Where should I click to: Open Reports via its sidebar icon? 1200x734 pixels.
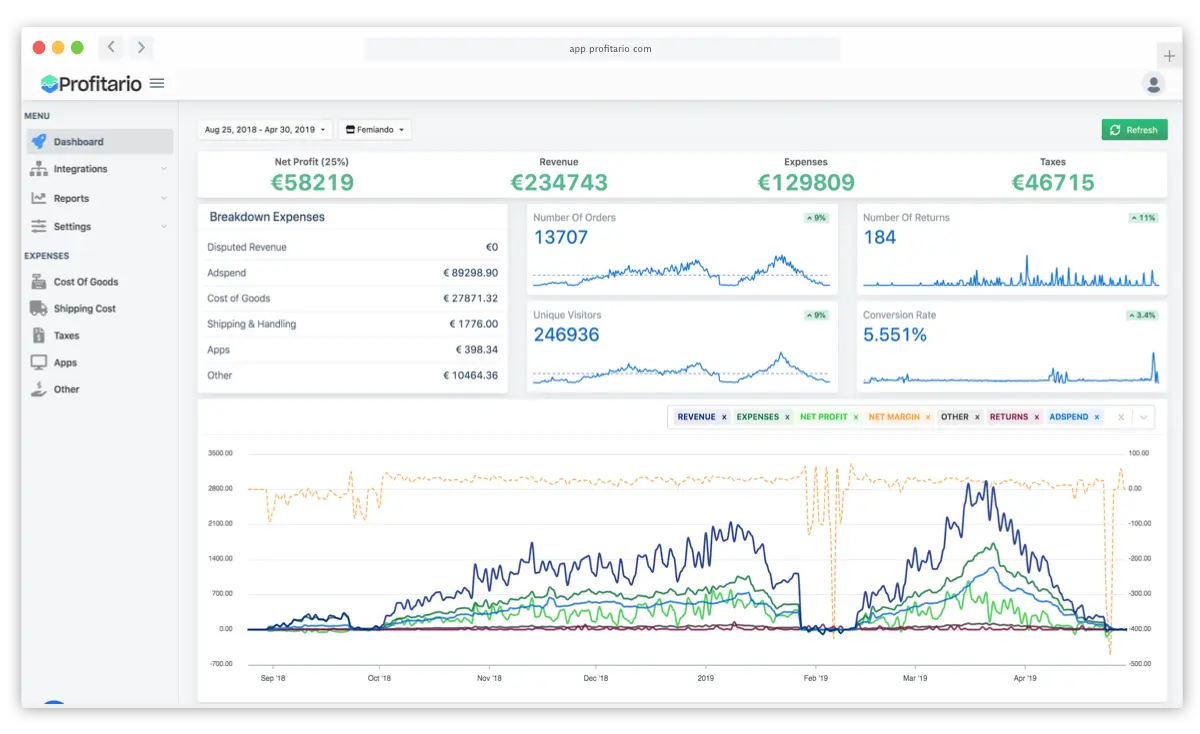(40, 197)
